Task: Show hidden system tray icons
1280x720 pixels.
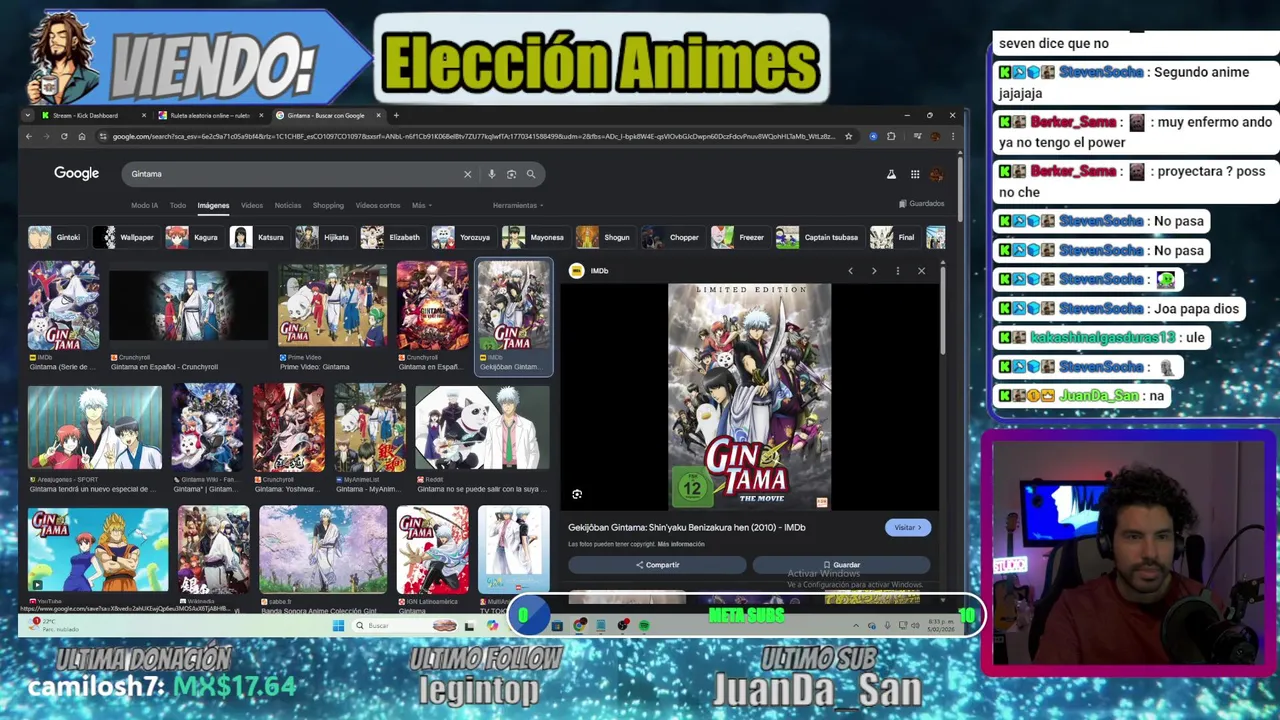Action: pyautogui.click(x=855, y=626)
